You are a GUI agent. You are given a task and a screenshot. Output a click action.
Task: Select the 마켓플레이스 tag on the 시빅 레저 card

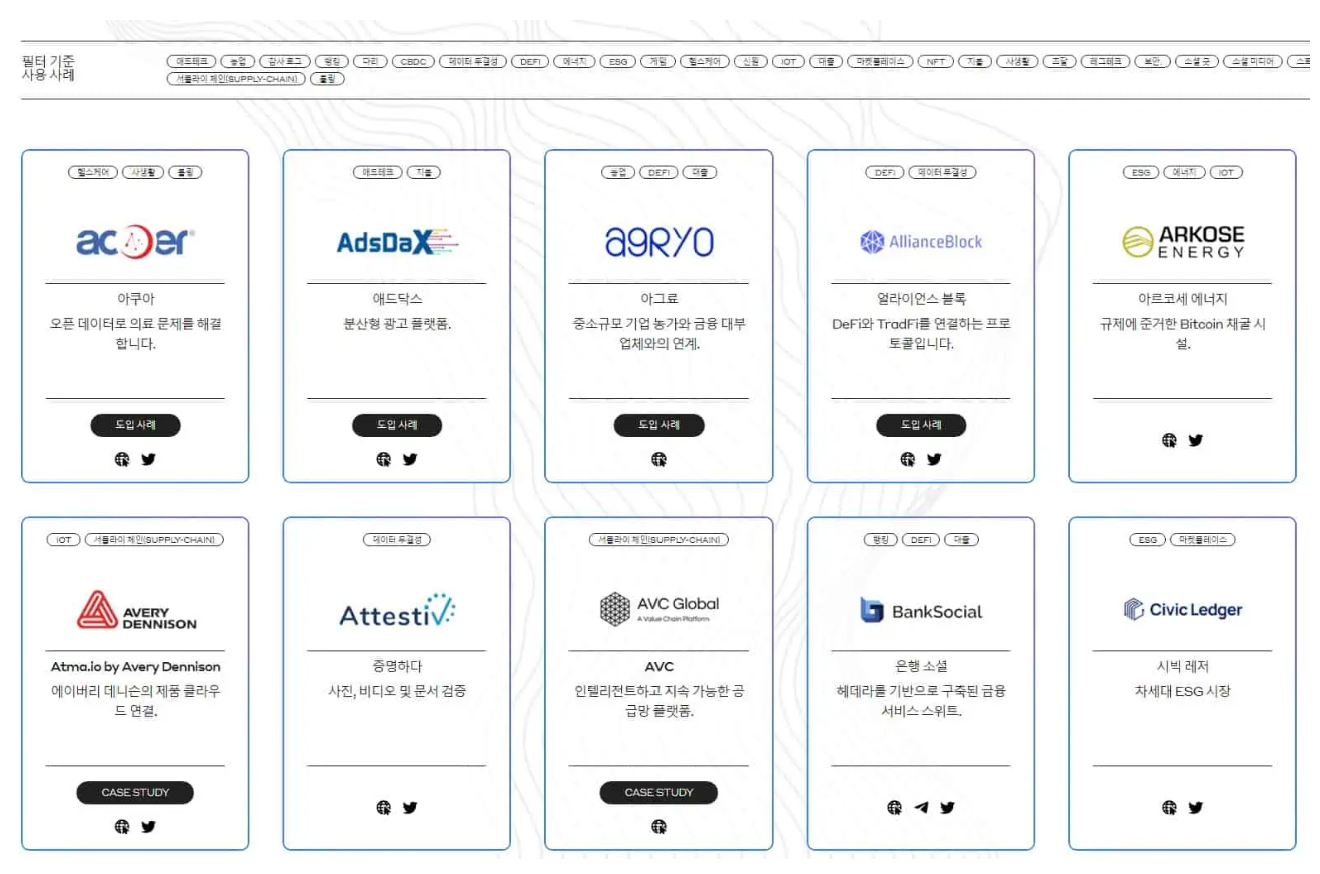[1202, 539]
